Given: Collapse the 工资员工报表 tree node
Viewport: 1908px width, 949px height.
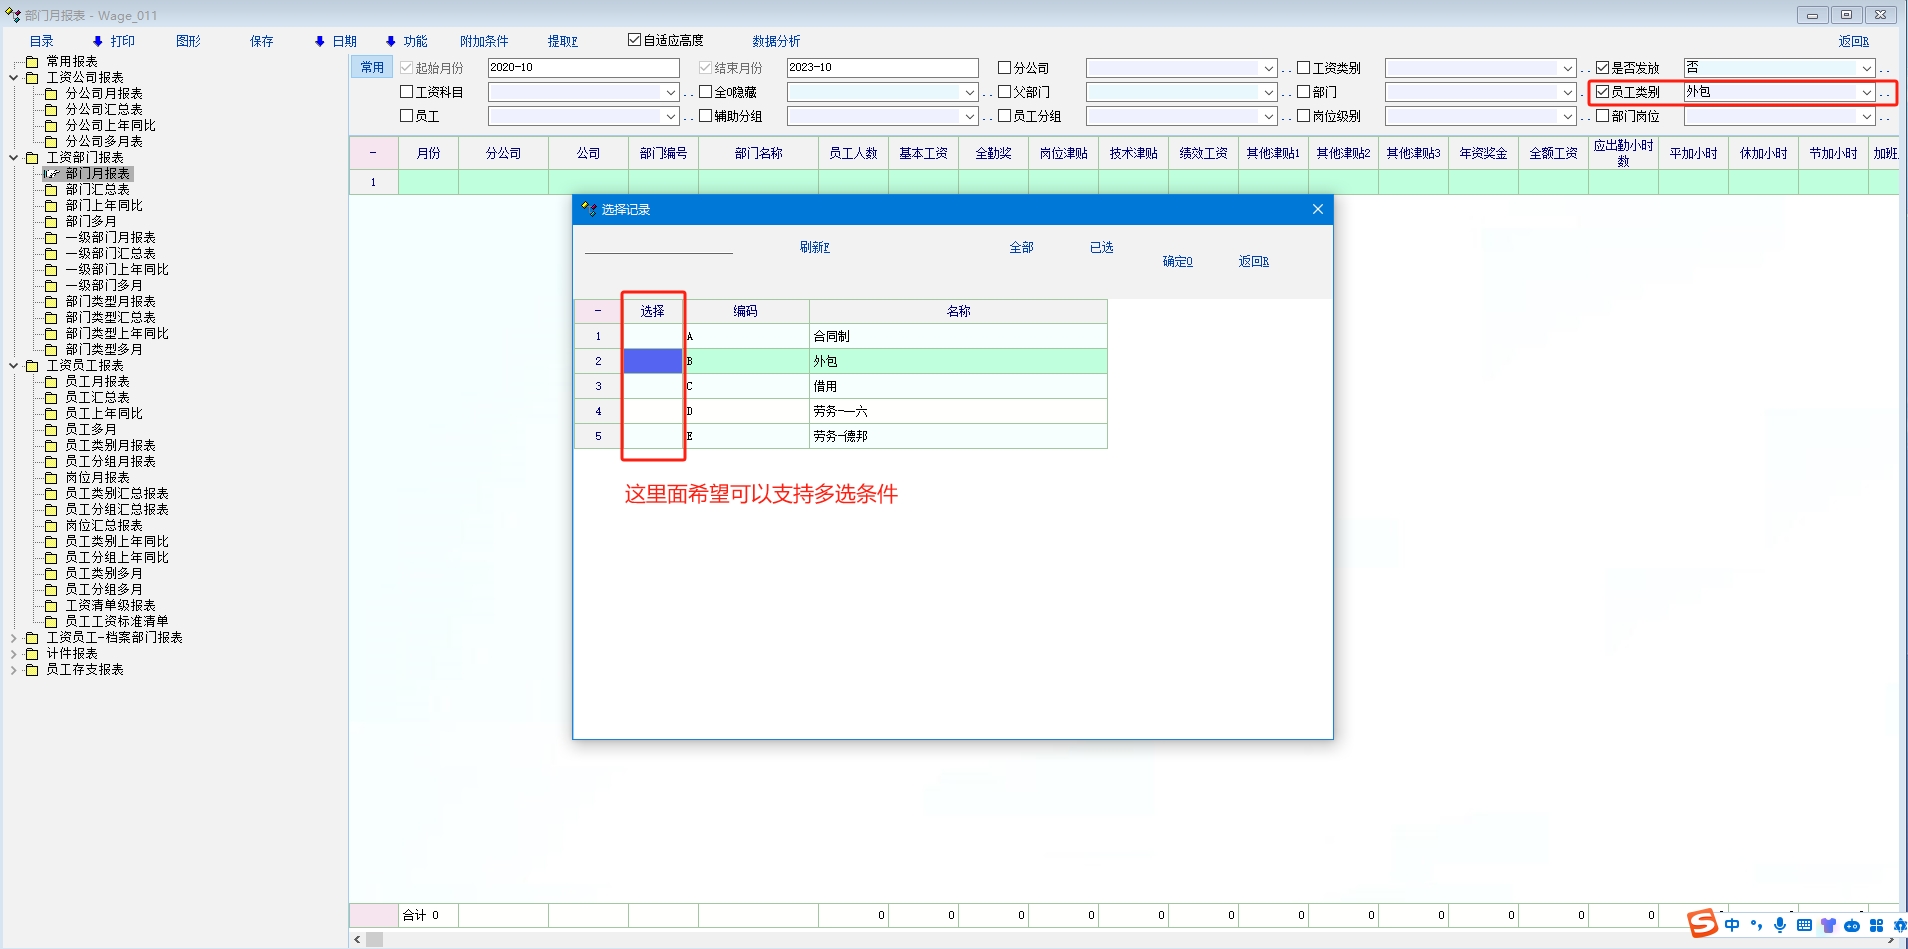Looking at the screenshot, I should coord(14,366).
